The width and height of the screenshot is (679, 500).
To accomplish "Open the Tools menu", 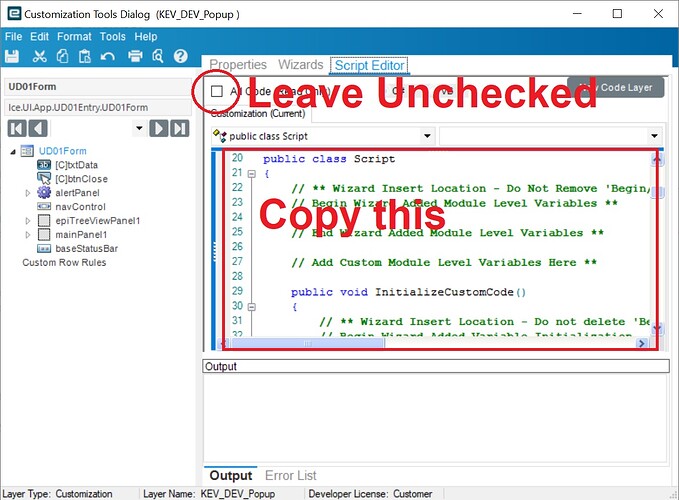I will point(113,37).
